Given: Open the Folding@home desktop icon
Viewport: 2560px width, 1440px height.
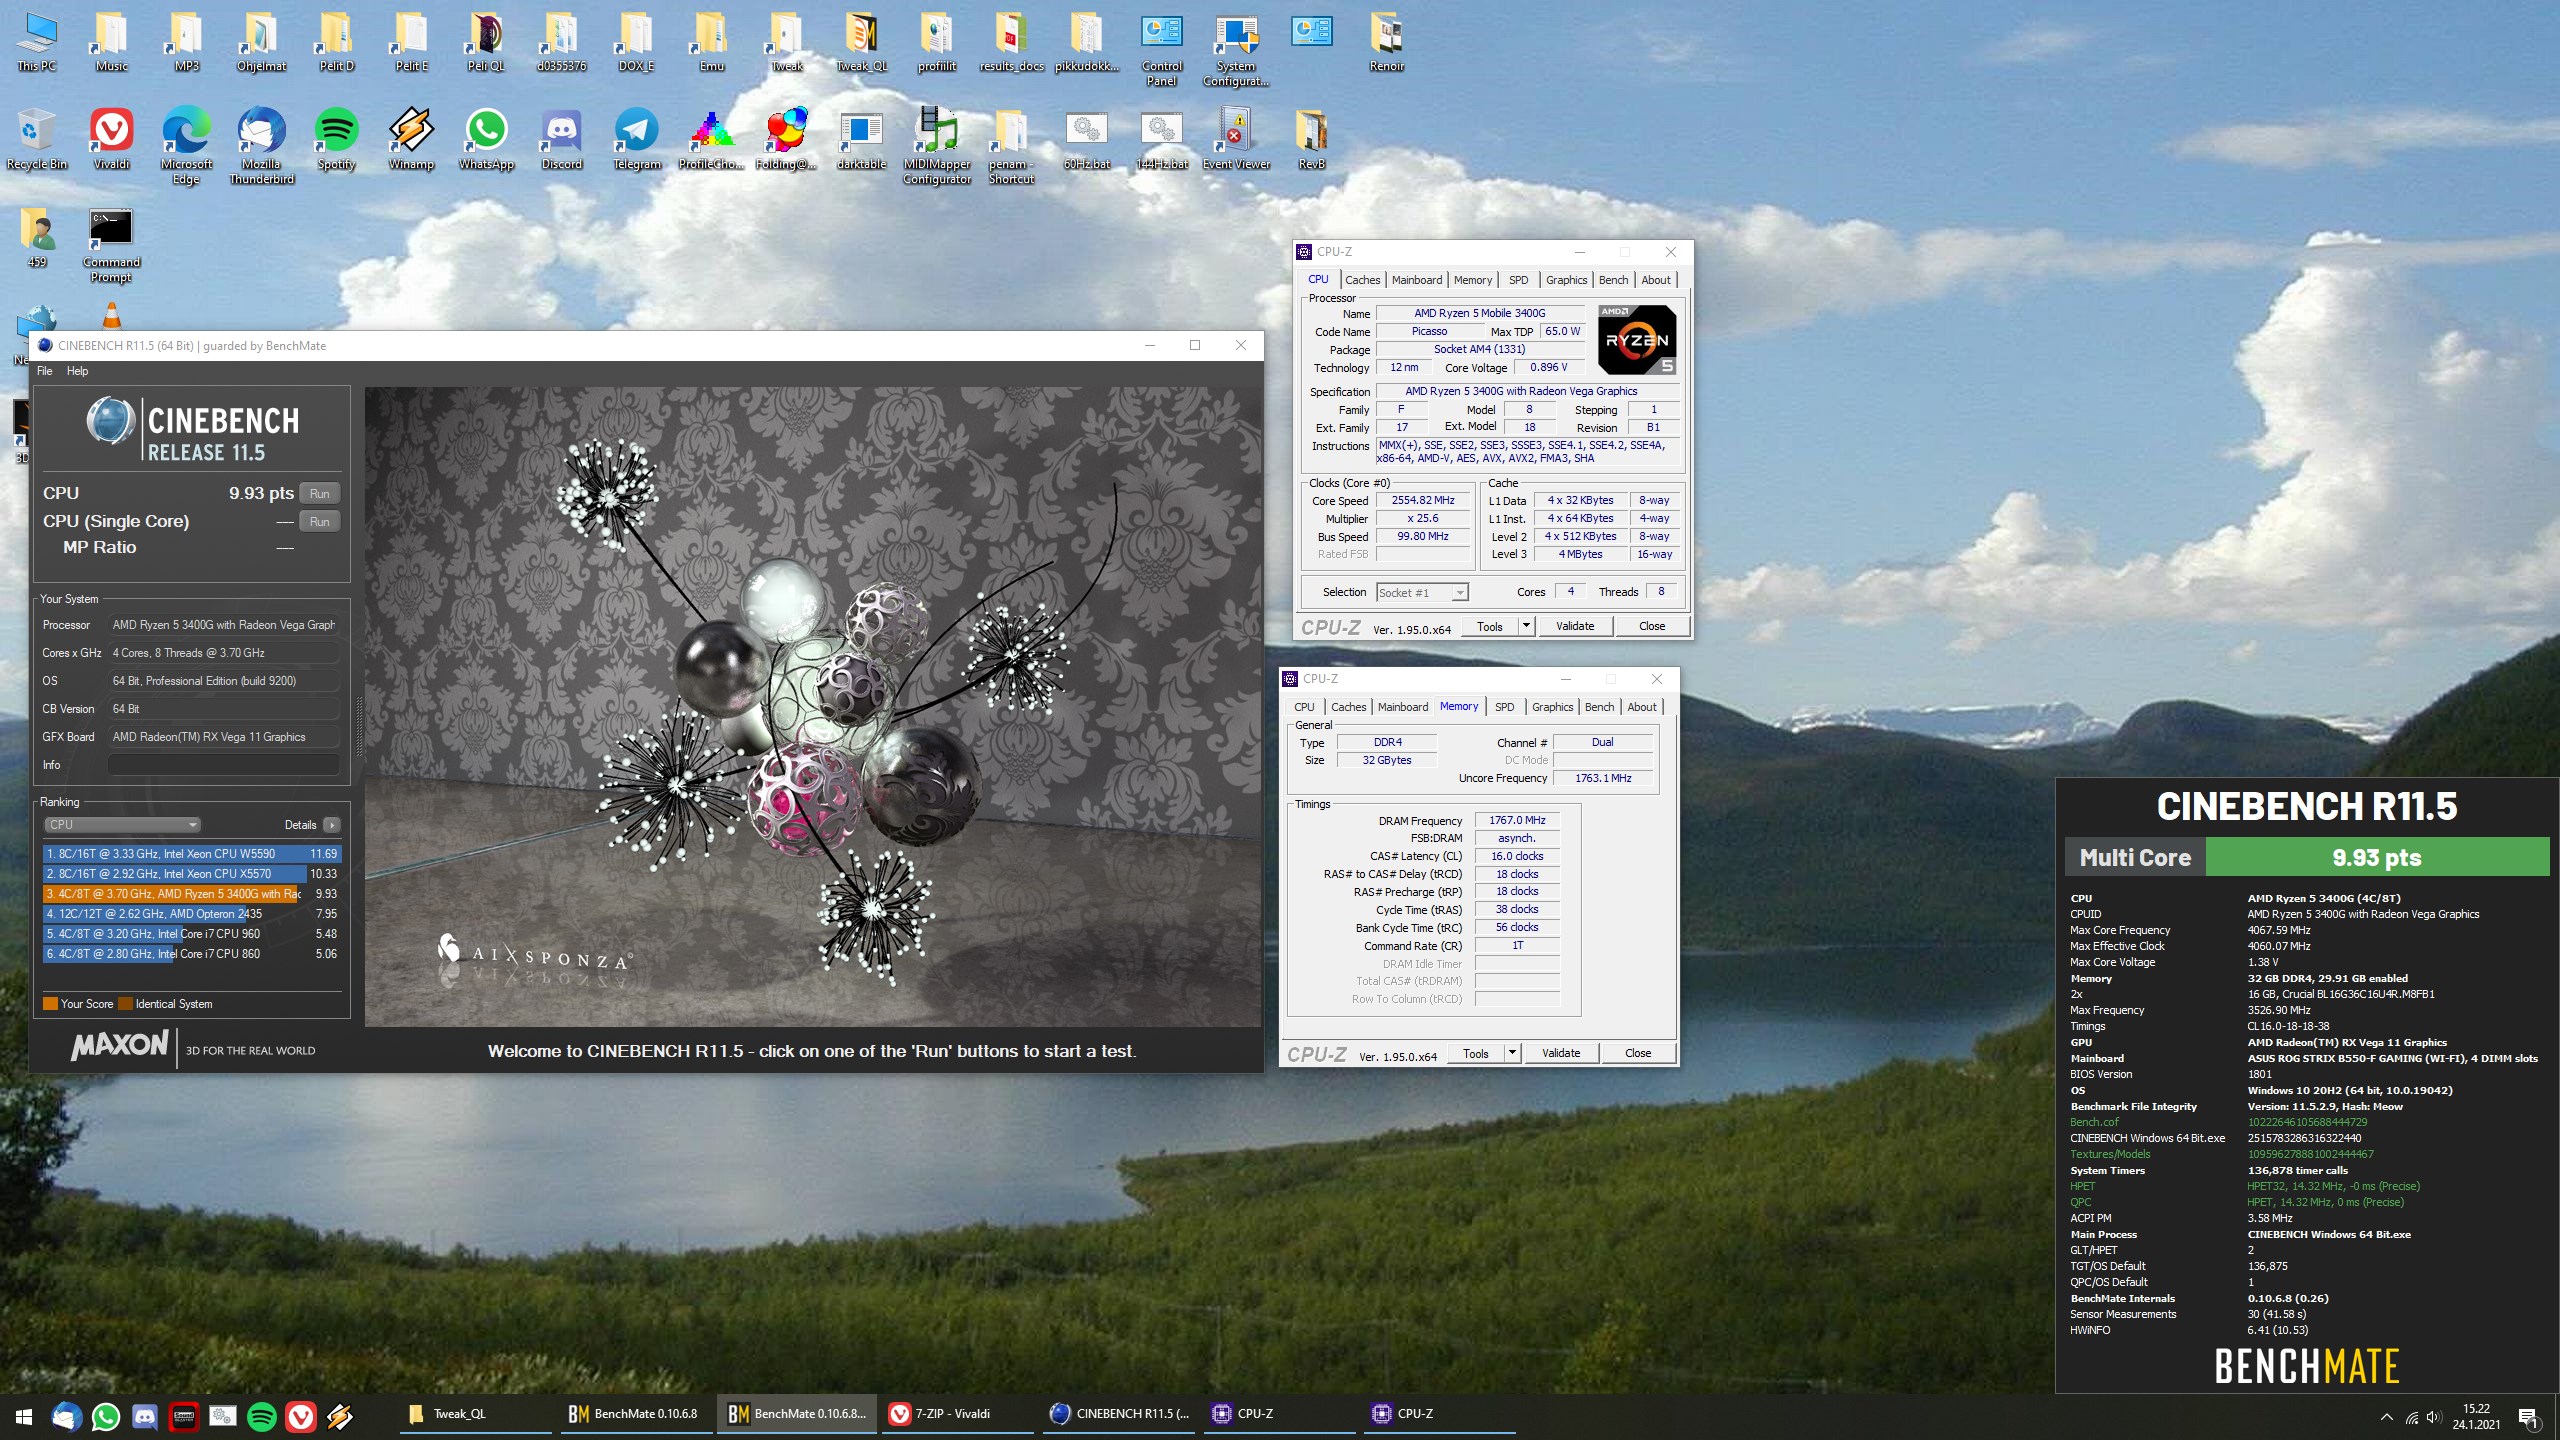Looking at the screenshot, I should point(786,139).
